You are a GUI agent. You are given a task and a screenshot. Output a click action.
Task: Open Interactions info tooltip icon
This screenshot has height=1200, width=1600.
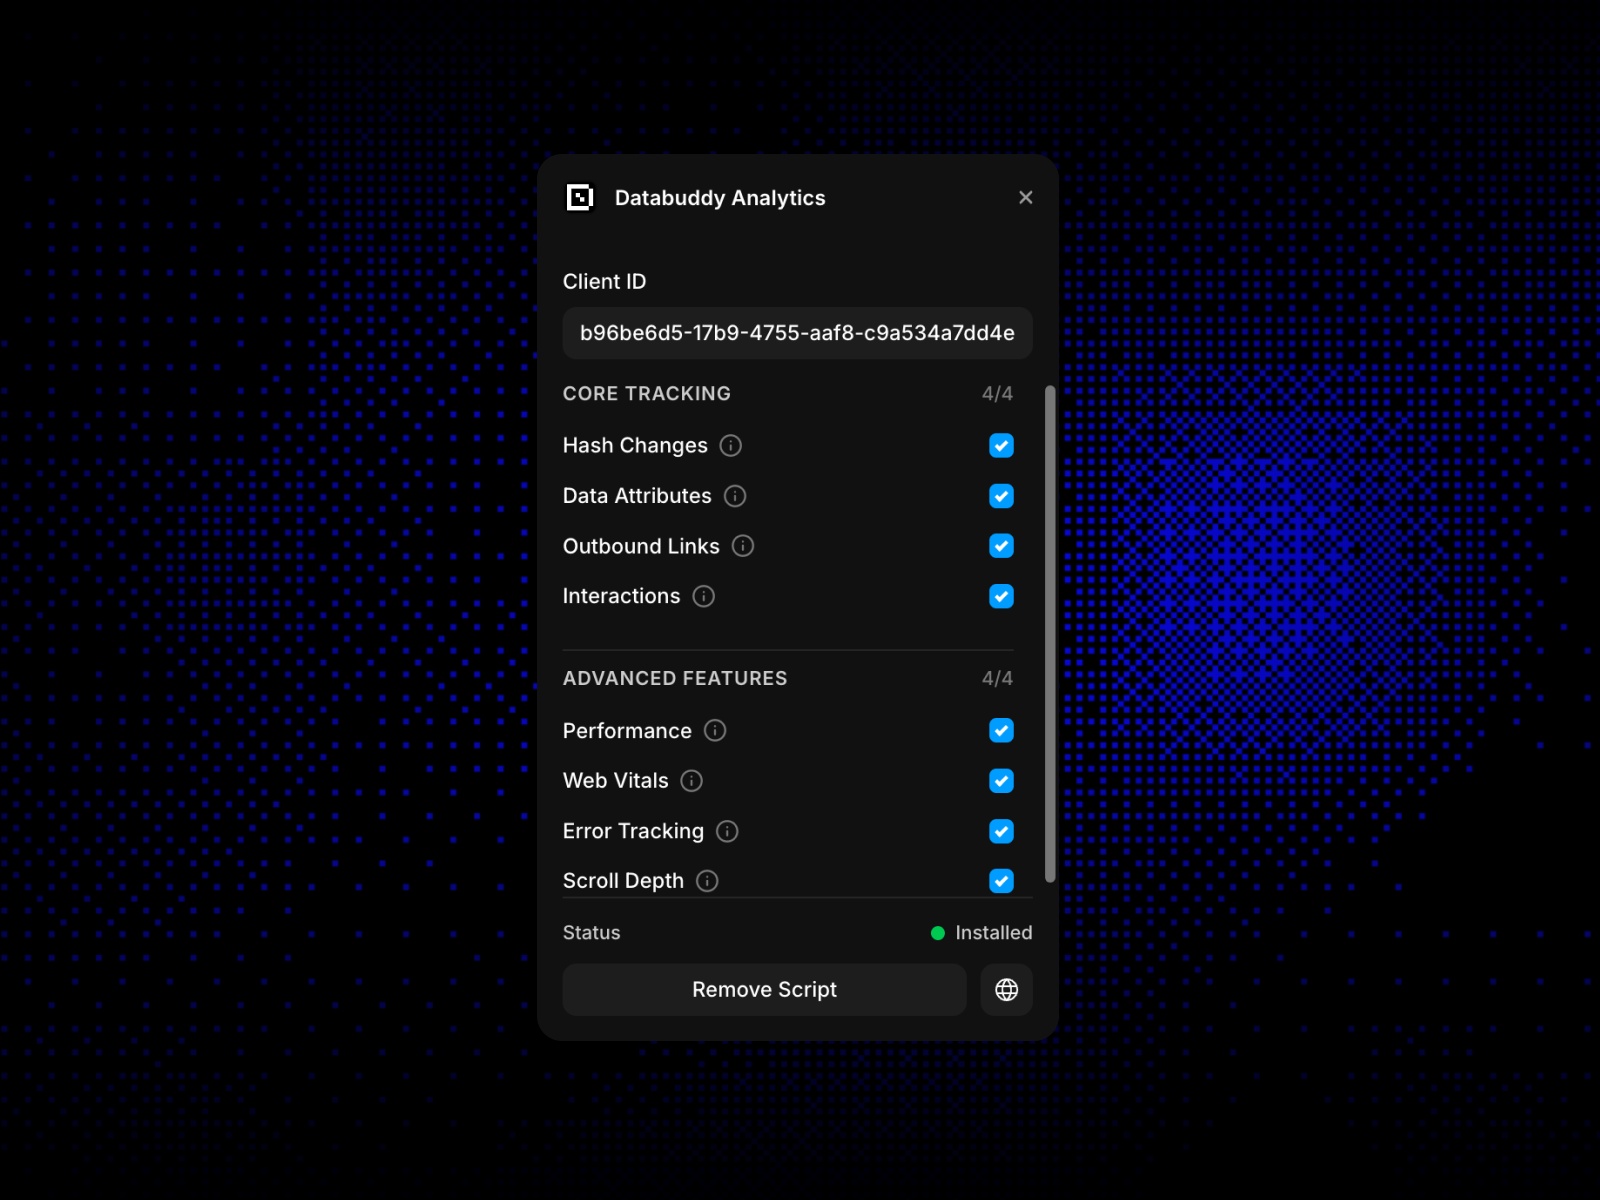704,597
